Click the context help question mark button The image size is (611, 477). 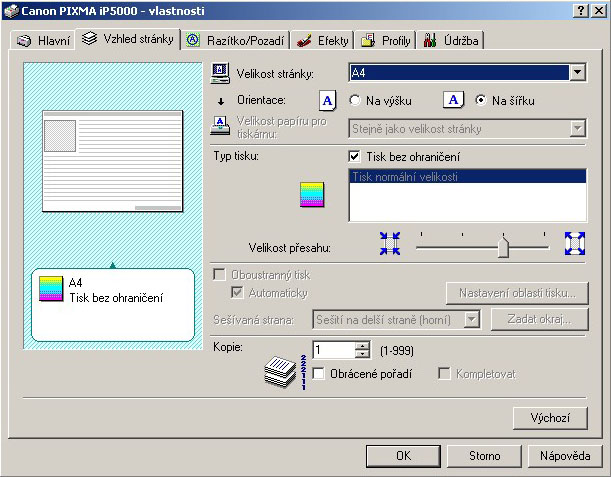coord(579,9)
